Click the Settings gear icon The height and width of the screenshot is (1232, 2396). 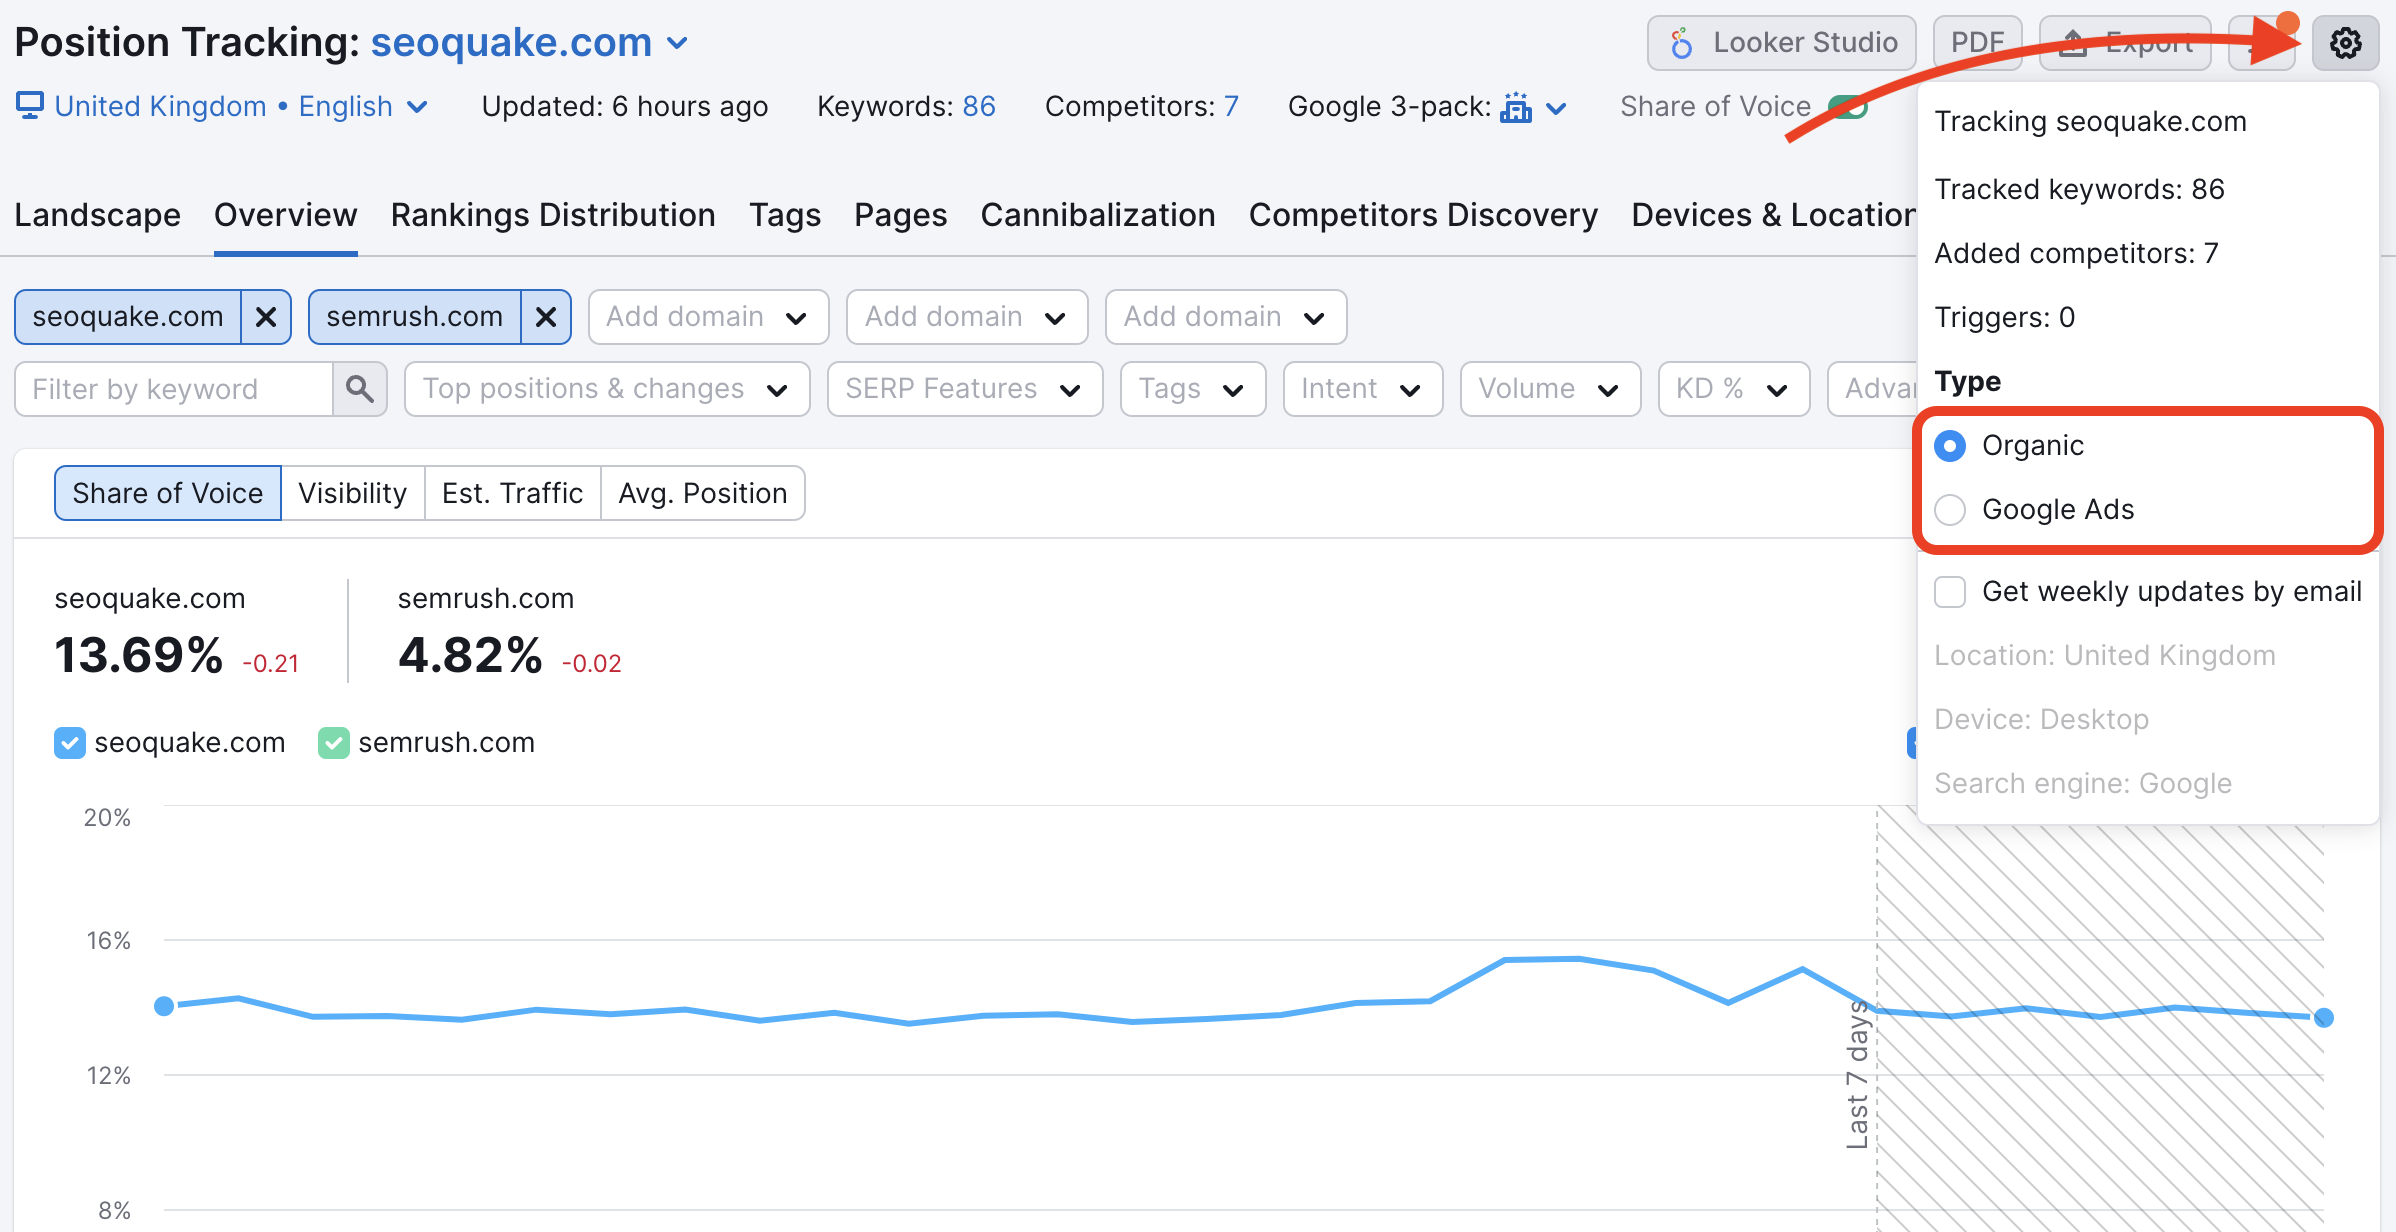2350,42
